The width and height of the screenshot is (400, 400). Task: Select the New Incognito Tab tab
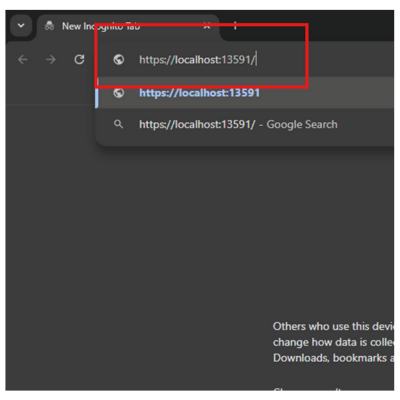128,26
